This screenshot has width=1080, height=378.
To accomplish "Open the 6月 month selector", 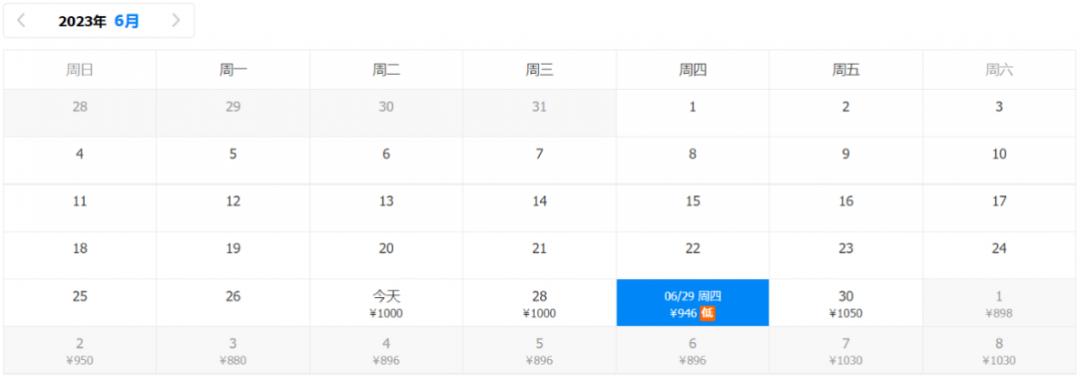I will pyautogui.click(x=127, y=21).
